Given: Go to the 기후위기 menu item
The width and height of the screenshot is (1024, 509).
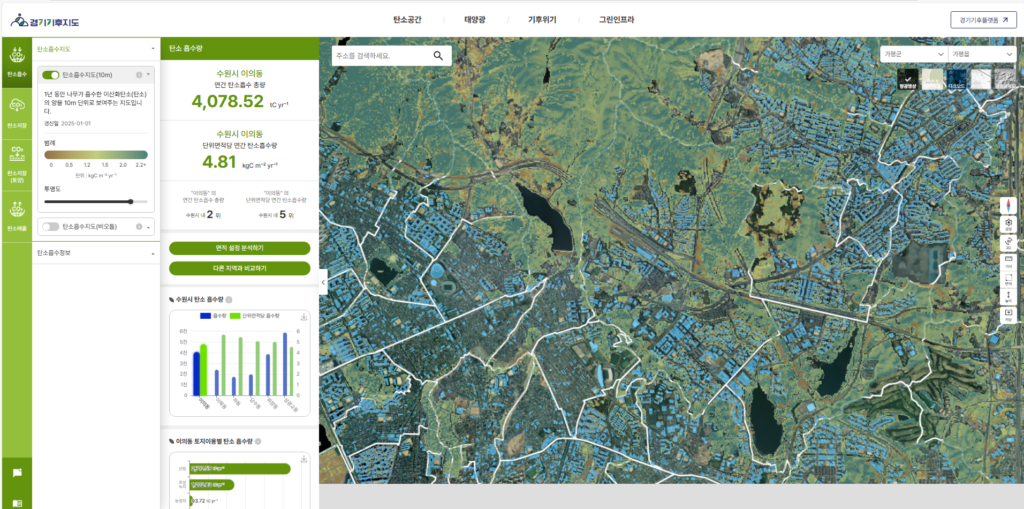Looking at the screenshot, I should coord(541,20).
